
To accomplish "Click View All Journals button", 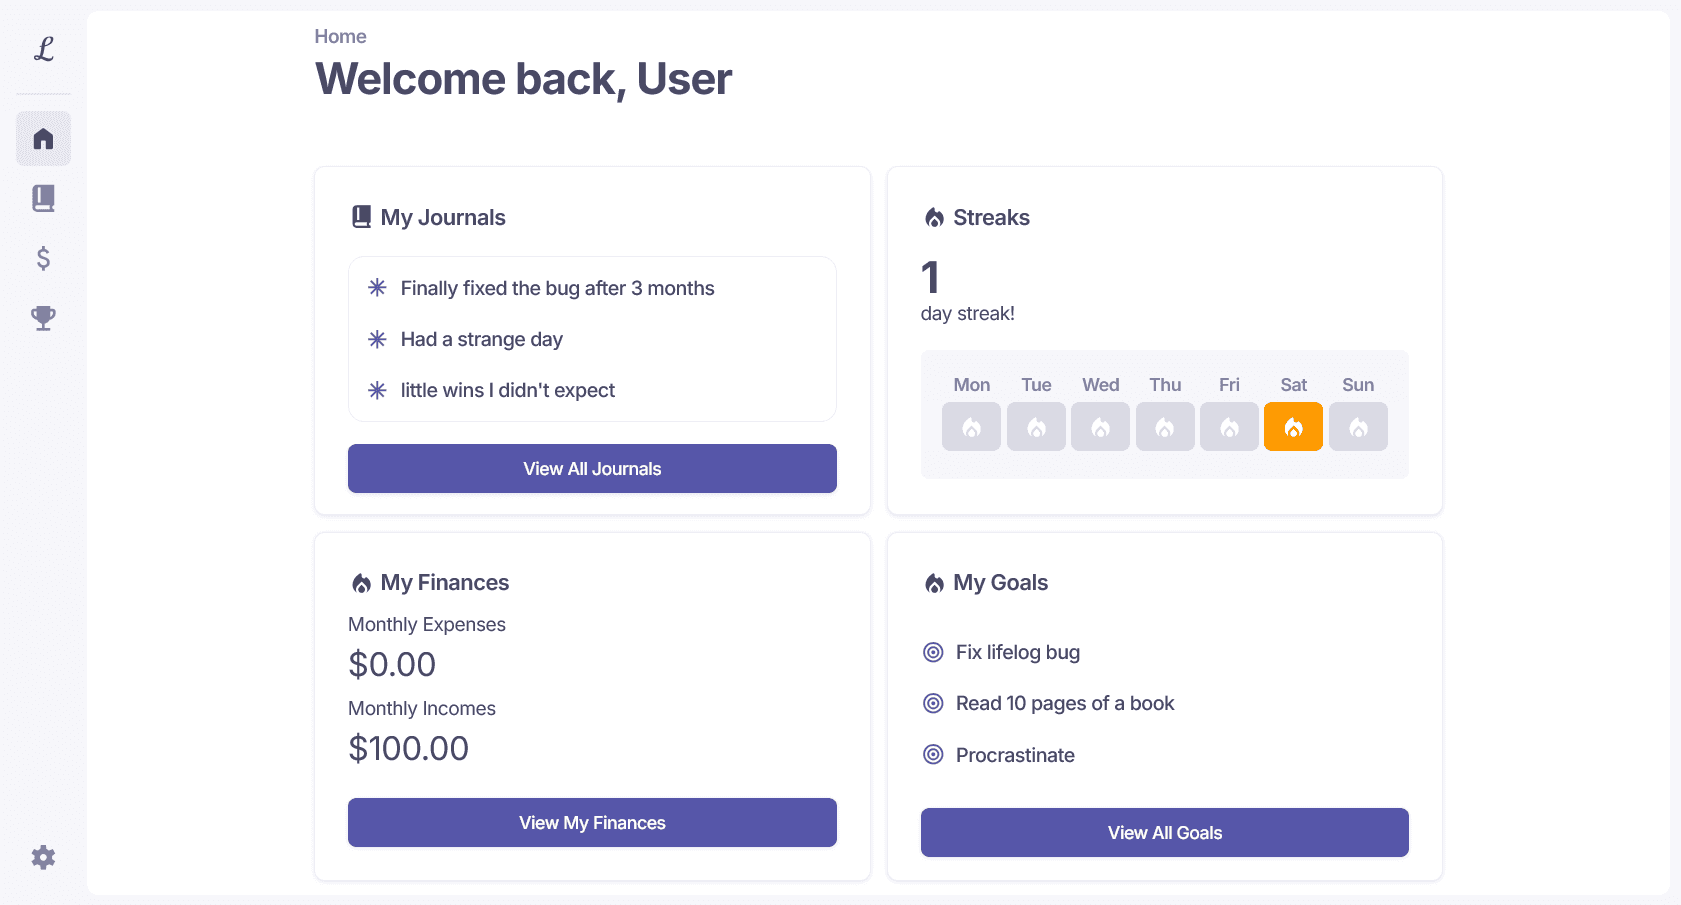I will click(x=592, y=468).
